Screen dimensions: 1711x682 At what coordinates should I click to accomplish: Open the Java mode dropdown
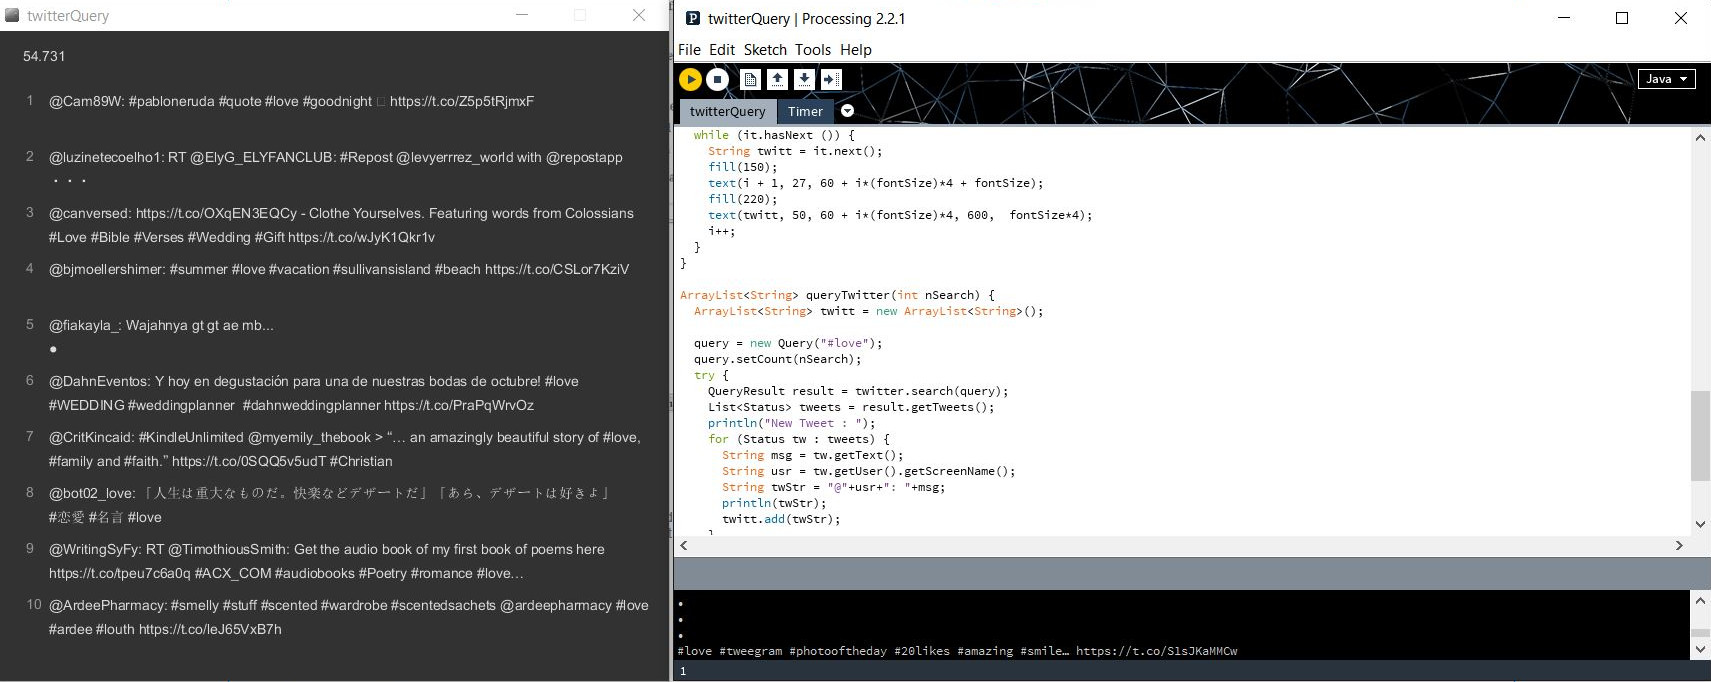(x=1666, y=79)
